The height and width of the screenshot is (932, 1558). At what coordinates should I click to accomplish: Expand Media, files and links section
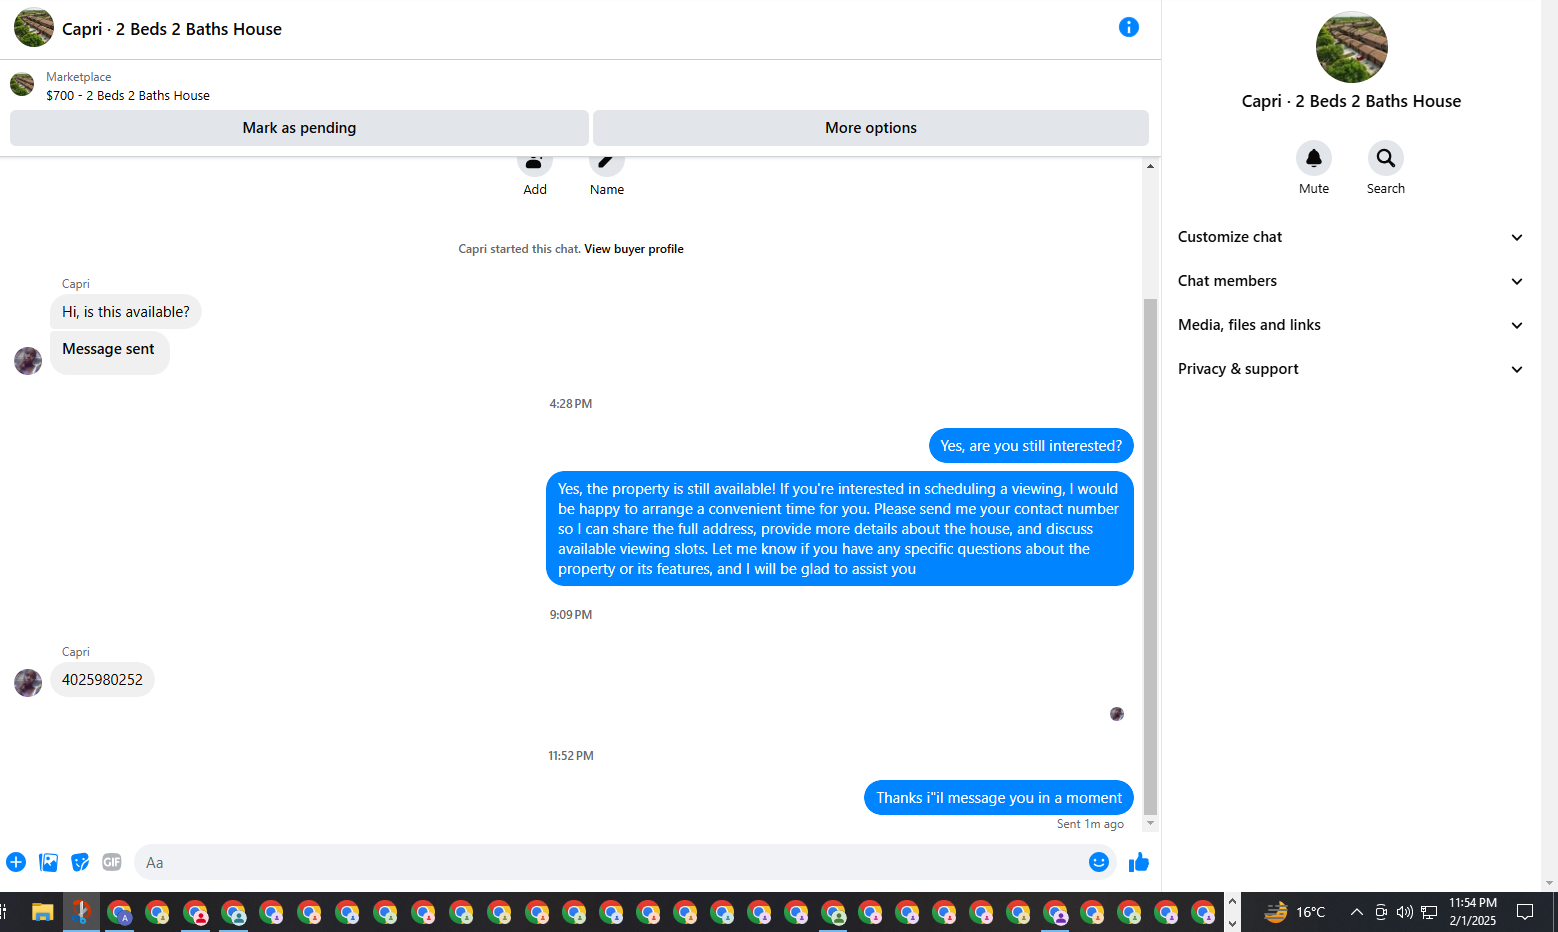(x=1350, y=325)
